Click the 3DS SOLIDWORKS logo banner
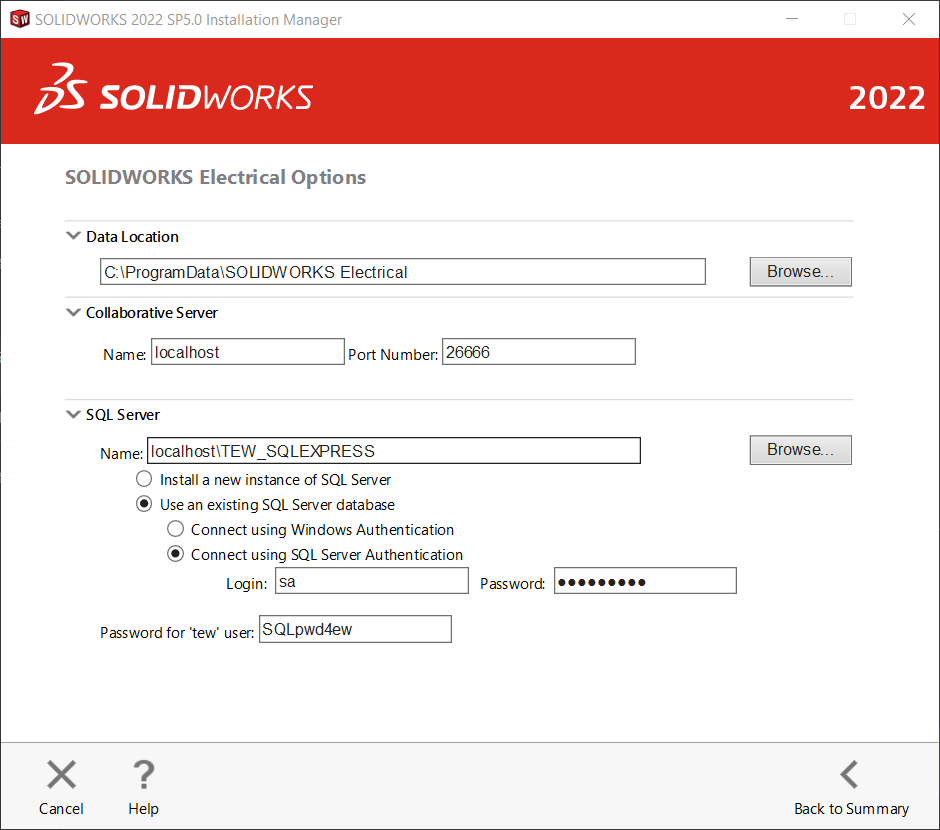Image resolution: width=940 pixels, height=830 pixels. pyautogui.click(x=173, y=90)
